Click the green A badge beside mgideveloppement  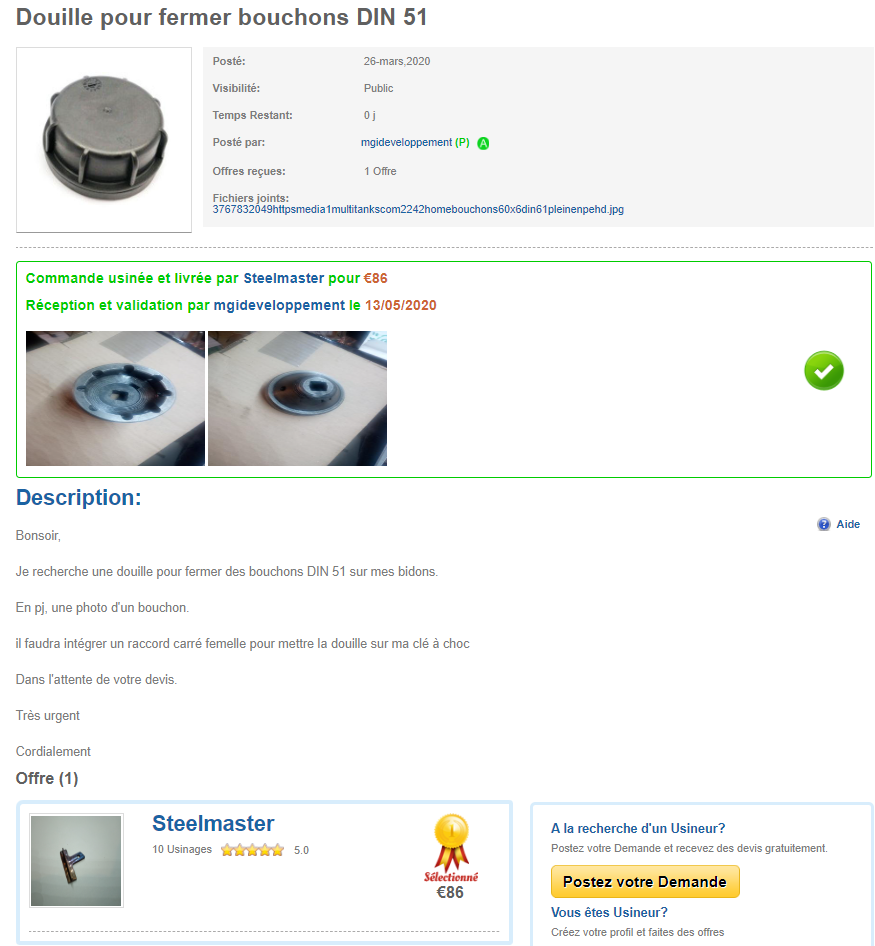tap(483, 144)
